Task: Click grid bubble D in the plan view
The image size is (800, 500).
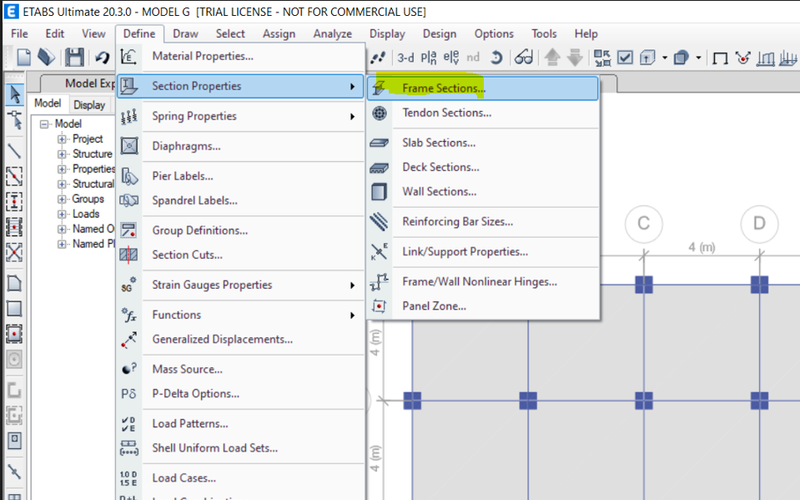Action: (x=759, y=223)
